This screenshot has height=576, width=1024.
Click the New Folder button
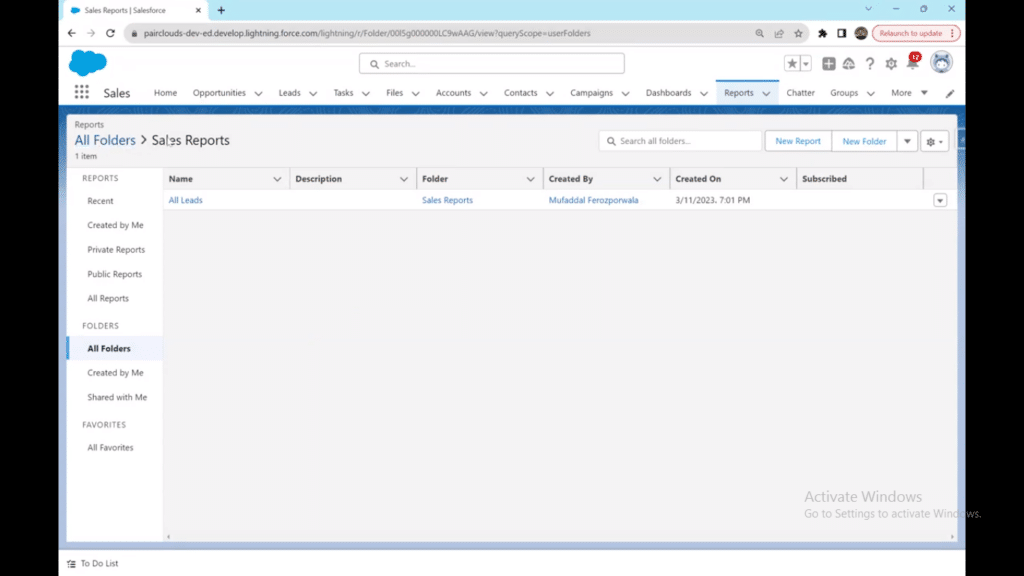pyautogui.click(x=864, y=141)
